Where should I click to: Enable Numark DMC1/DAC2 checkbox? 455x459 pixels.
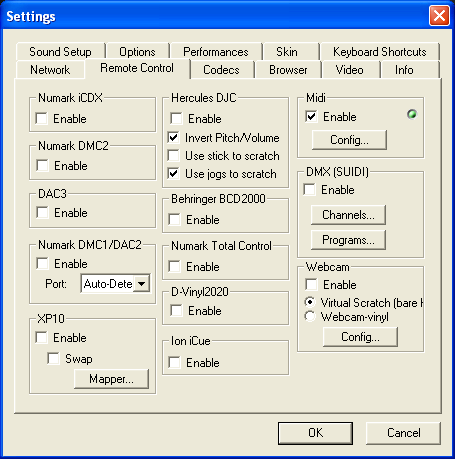click(x=42, y=263)
